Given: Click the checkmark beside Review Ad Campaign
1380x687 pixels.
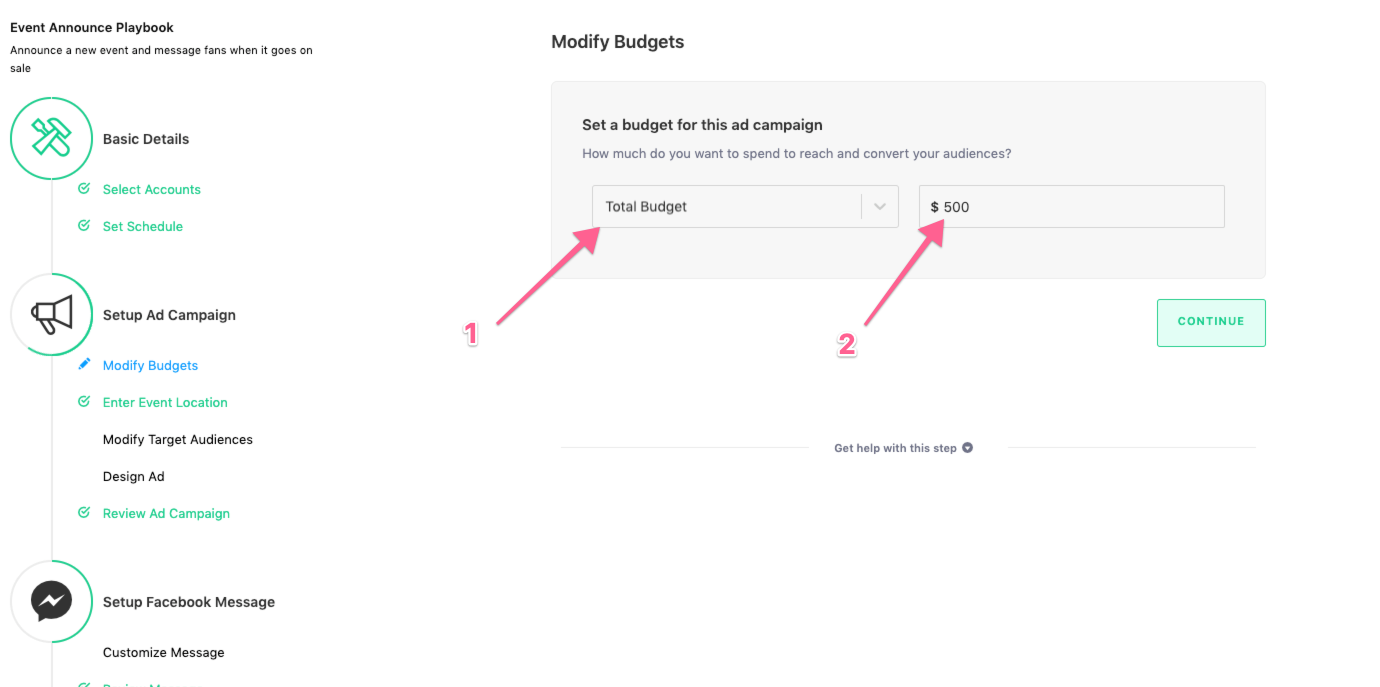Looking at the screenshot, I should pyautogui.click(x=84, y=512).
